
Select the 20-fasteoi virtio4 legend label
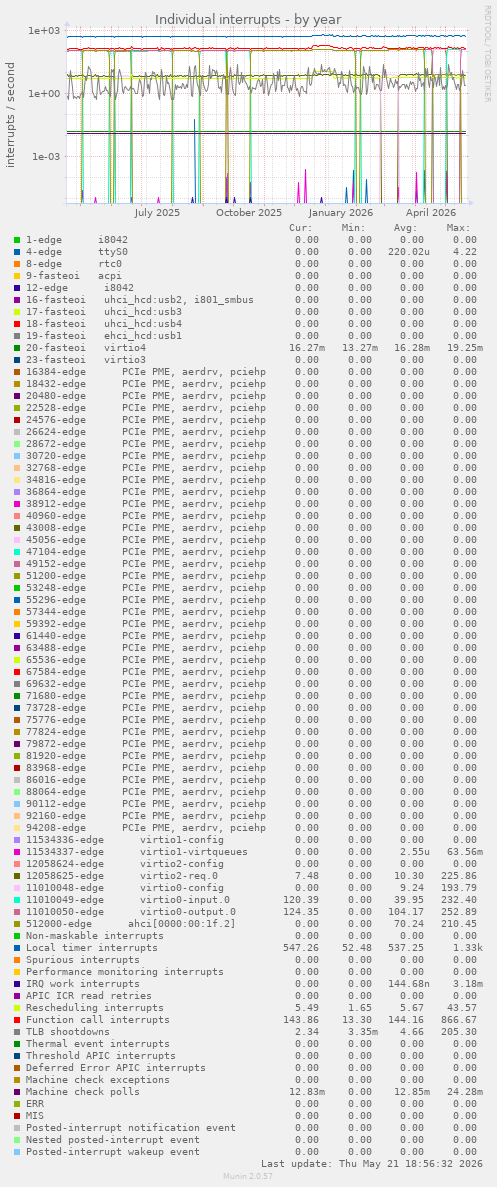tap(85, 347)
